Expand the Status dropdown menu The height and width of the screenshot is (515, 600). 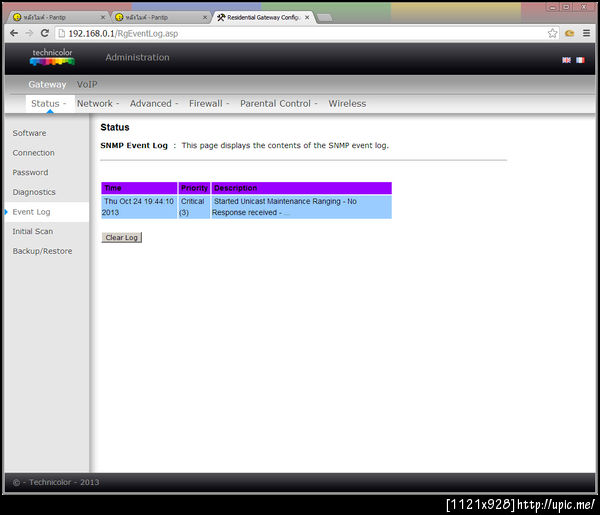[x=48, y=104]
